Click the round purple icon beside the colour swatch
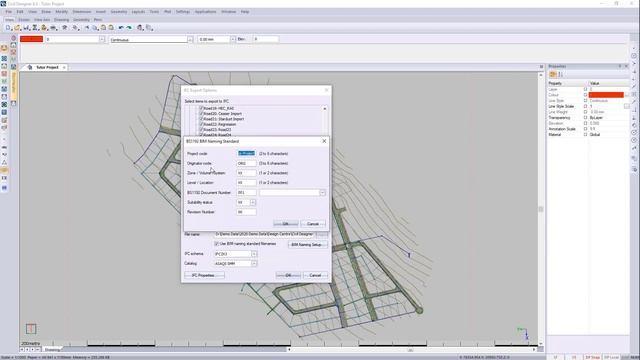 tap(13, 38)
